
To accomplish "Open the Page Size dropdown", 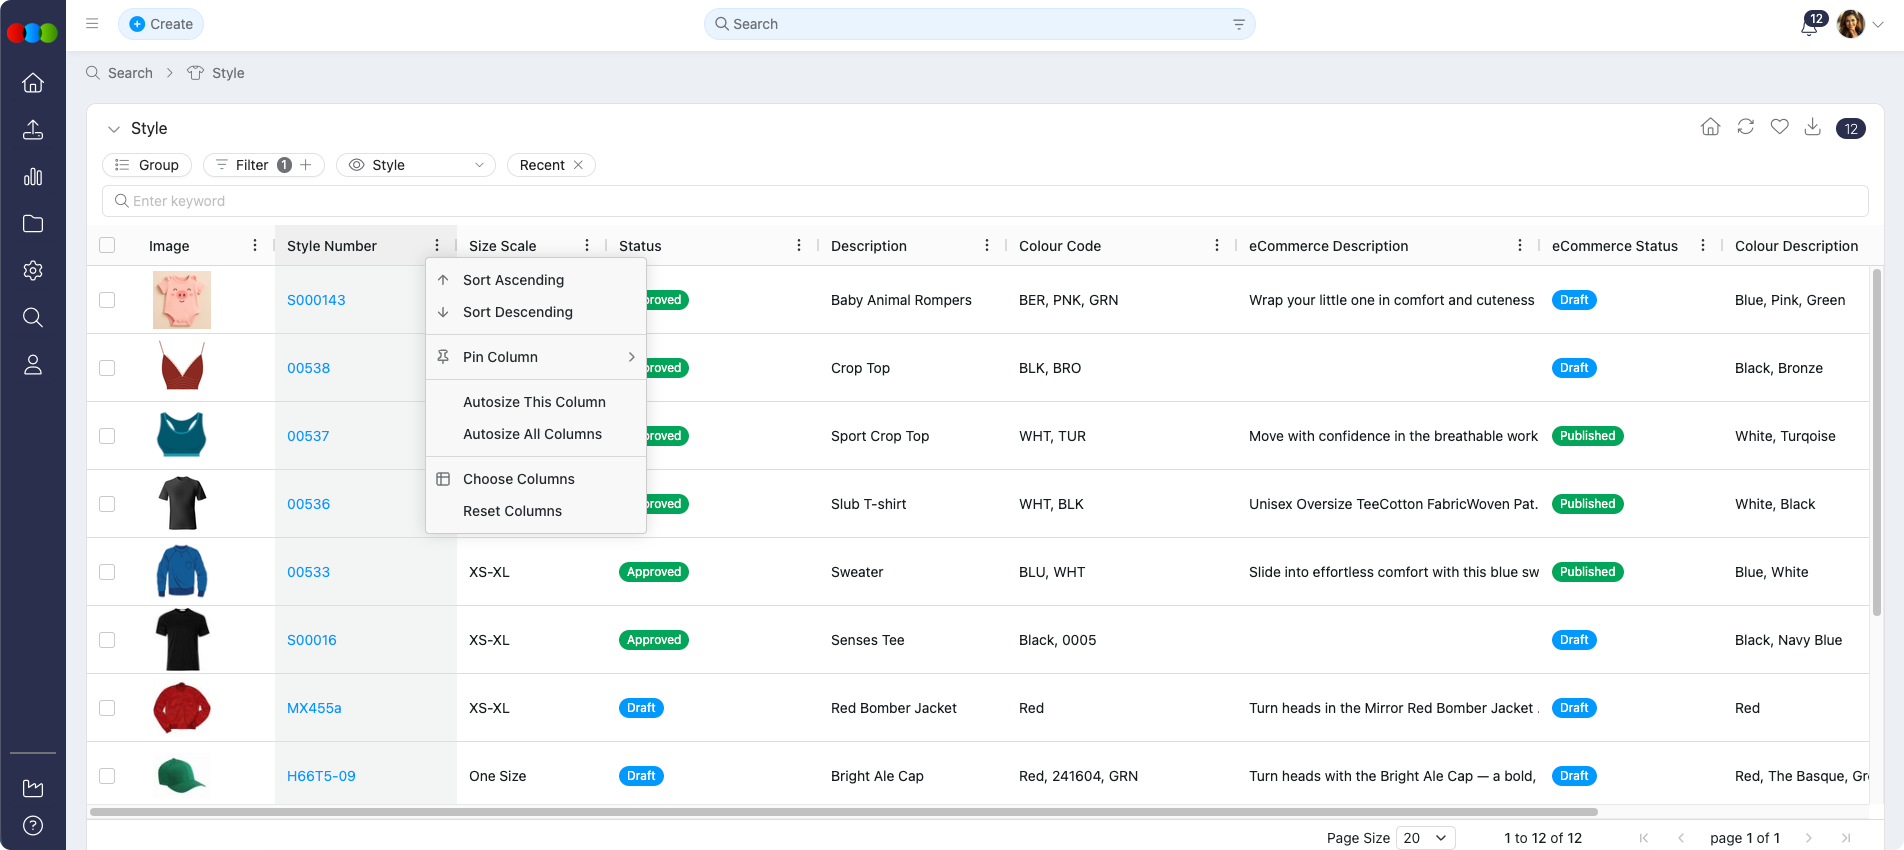I will point(1426,838).
